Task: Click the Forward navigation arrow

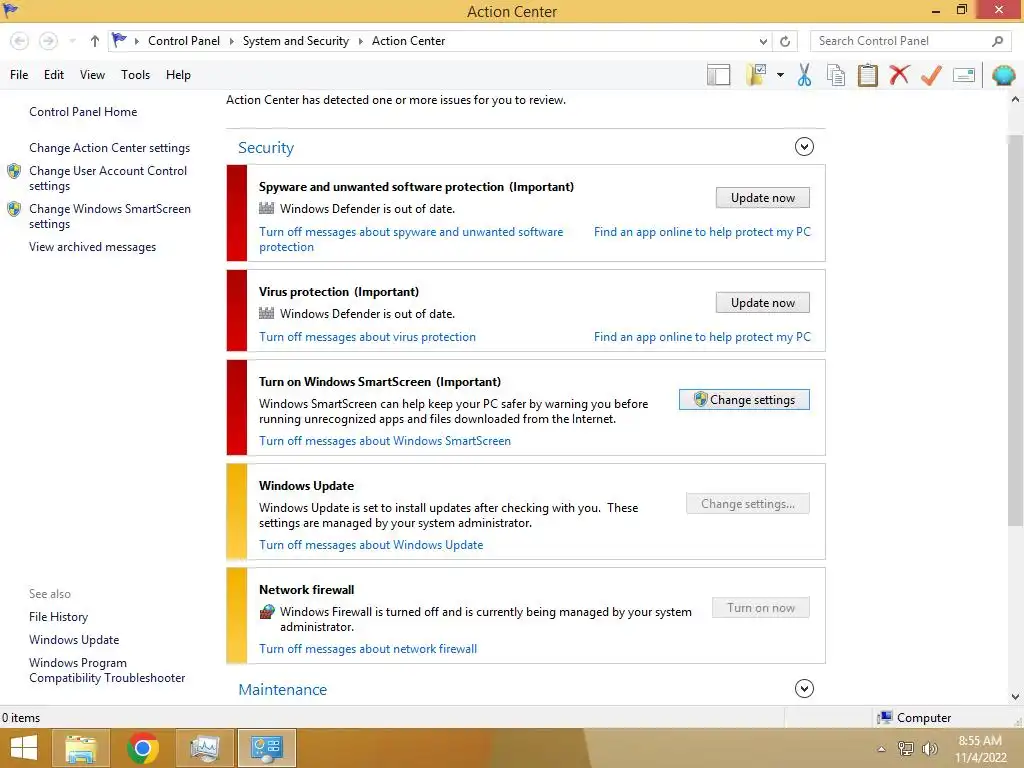Action: click(48, 41)
